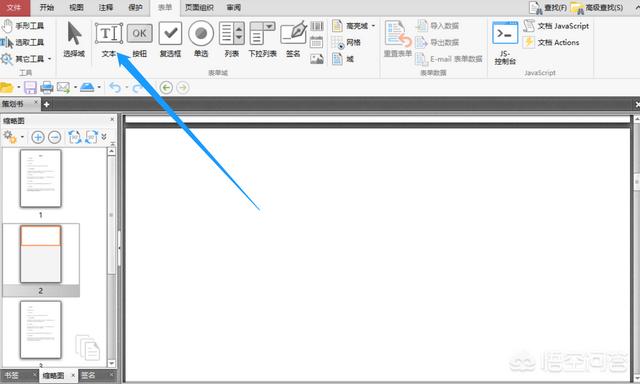The height and width of the screenshot is (384, 640).
Task: Select the 复选框 checkbox field tool
Action: pyautogui.click(x=170, y=40)
